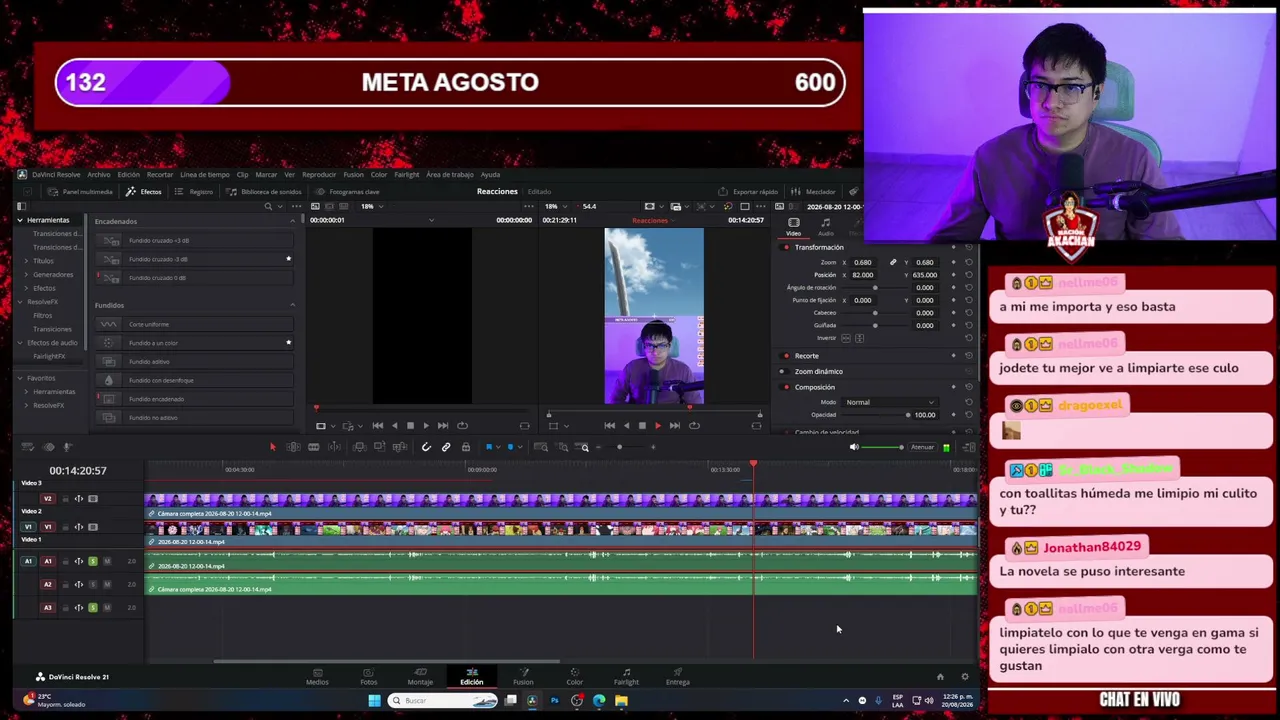Open the Modo Normal composite dropdown
Screen dimensions: 1280x720
pos(890,402)
